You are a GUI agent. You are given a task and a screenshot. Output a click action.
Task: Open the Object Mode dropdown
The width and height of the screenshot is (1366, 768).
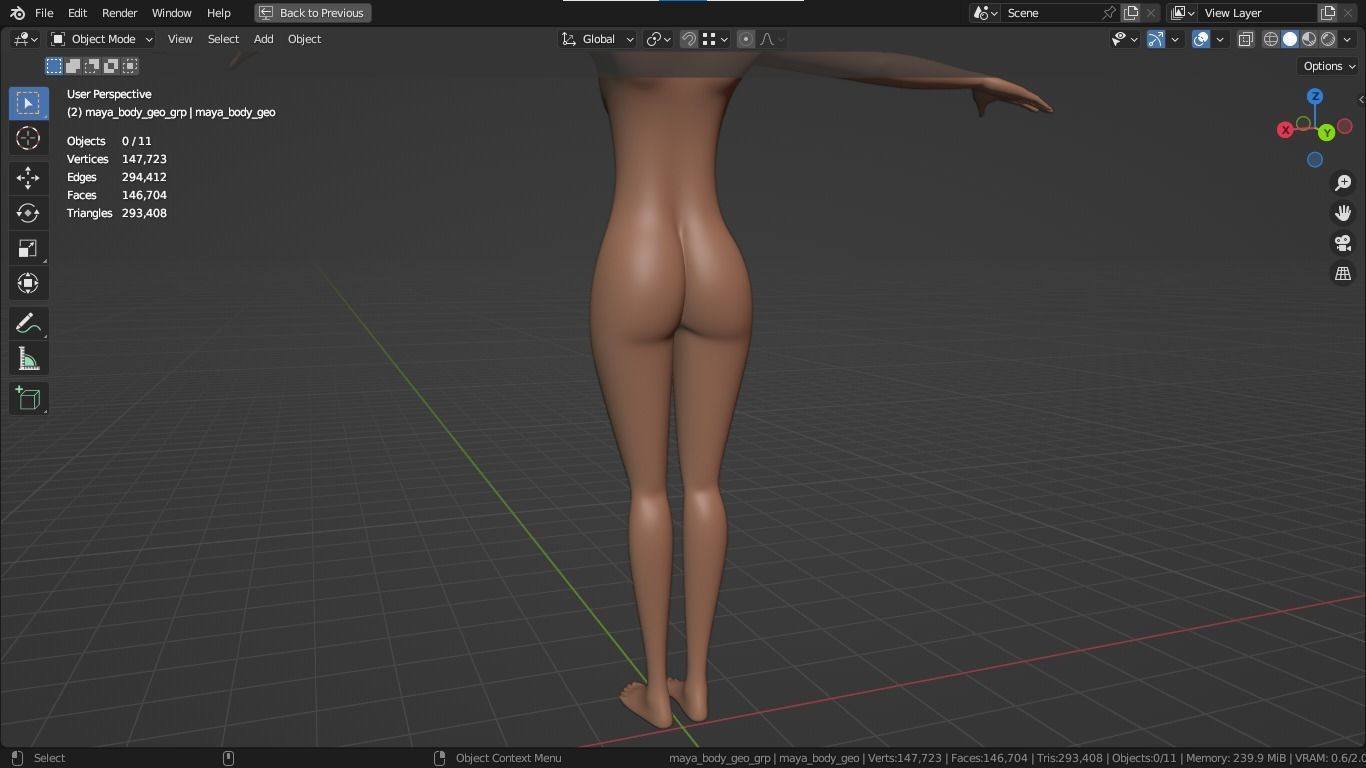pyautogui.click(x=101, y=39)
